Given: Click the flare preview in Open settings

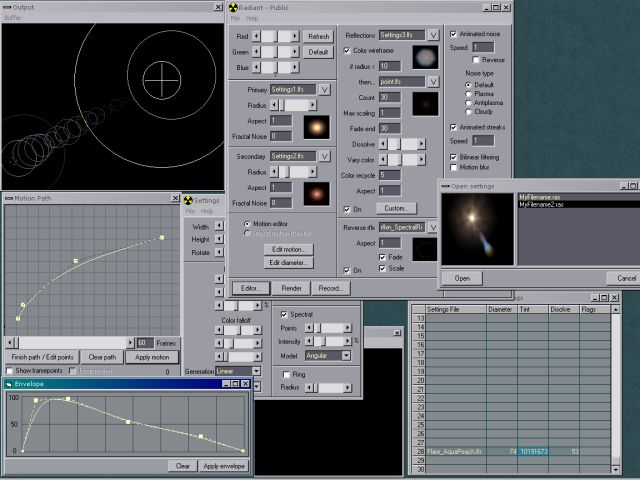Looking at the screenshot, I should point(476,230).
